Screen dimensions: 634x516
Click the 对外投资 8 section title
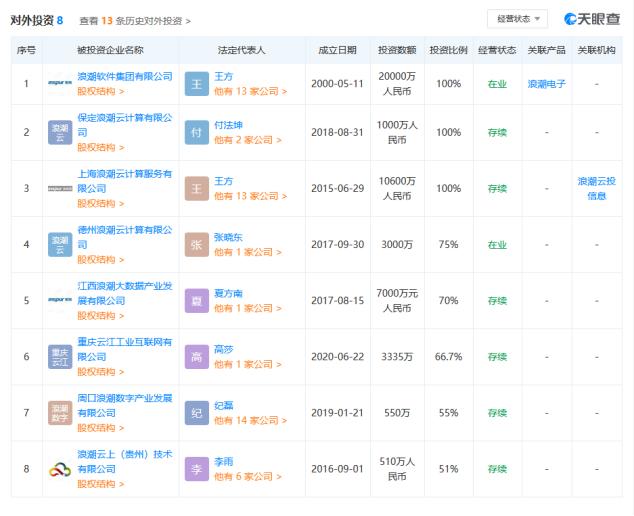tap(37, 20)
